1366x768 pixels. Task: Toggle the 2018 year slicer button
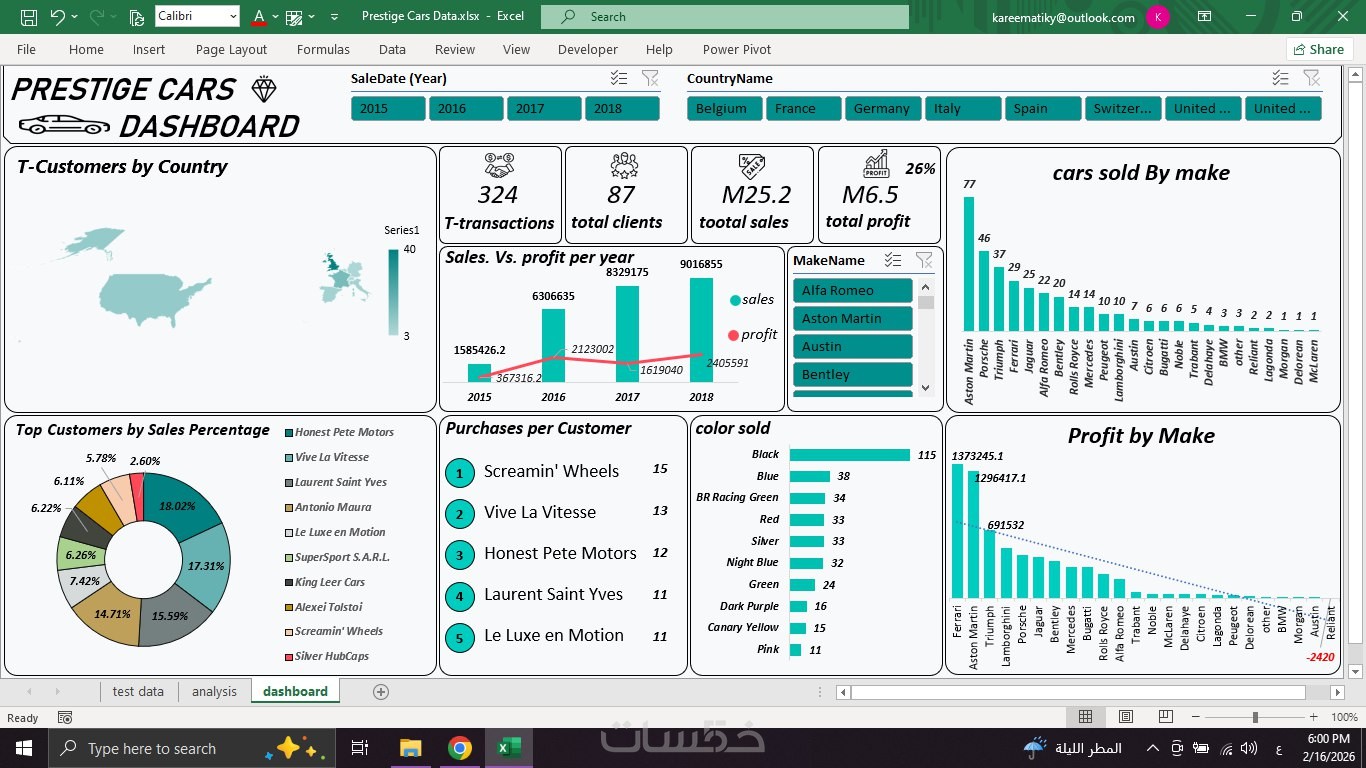[x=622, y=108]
